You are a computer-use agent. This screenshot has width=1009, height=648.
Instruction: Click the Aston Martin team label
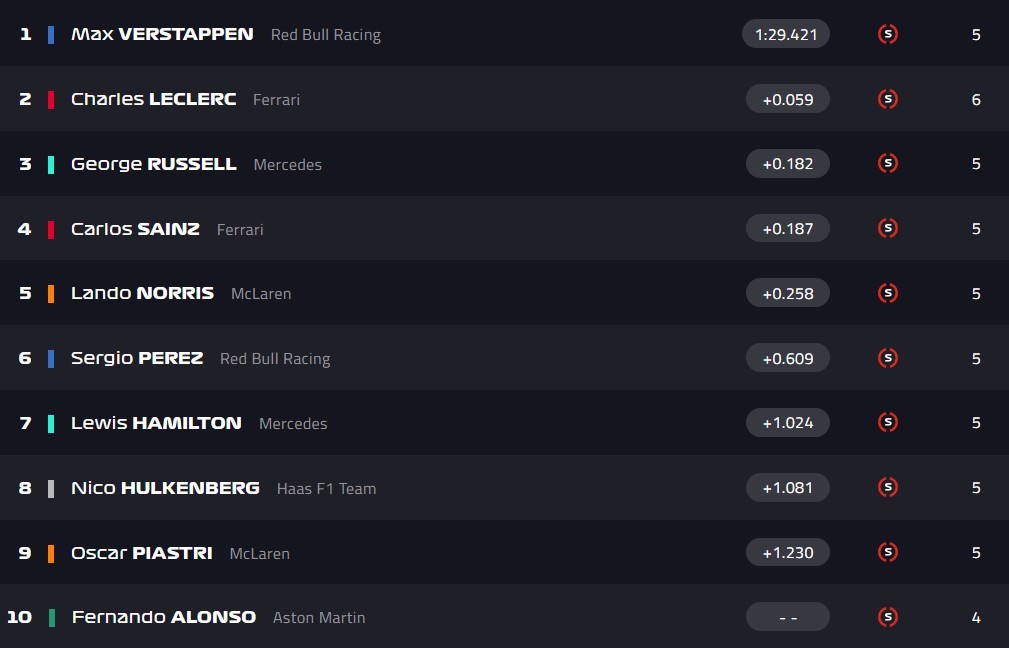tap(319, 617)
